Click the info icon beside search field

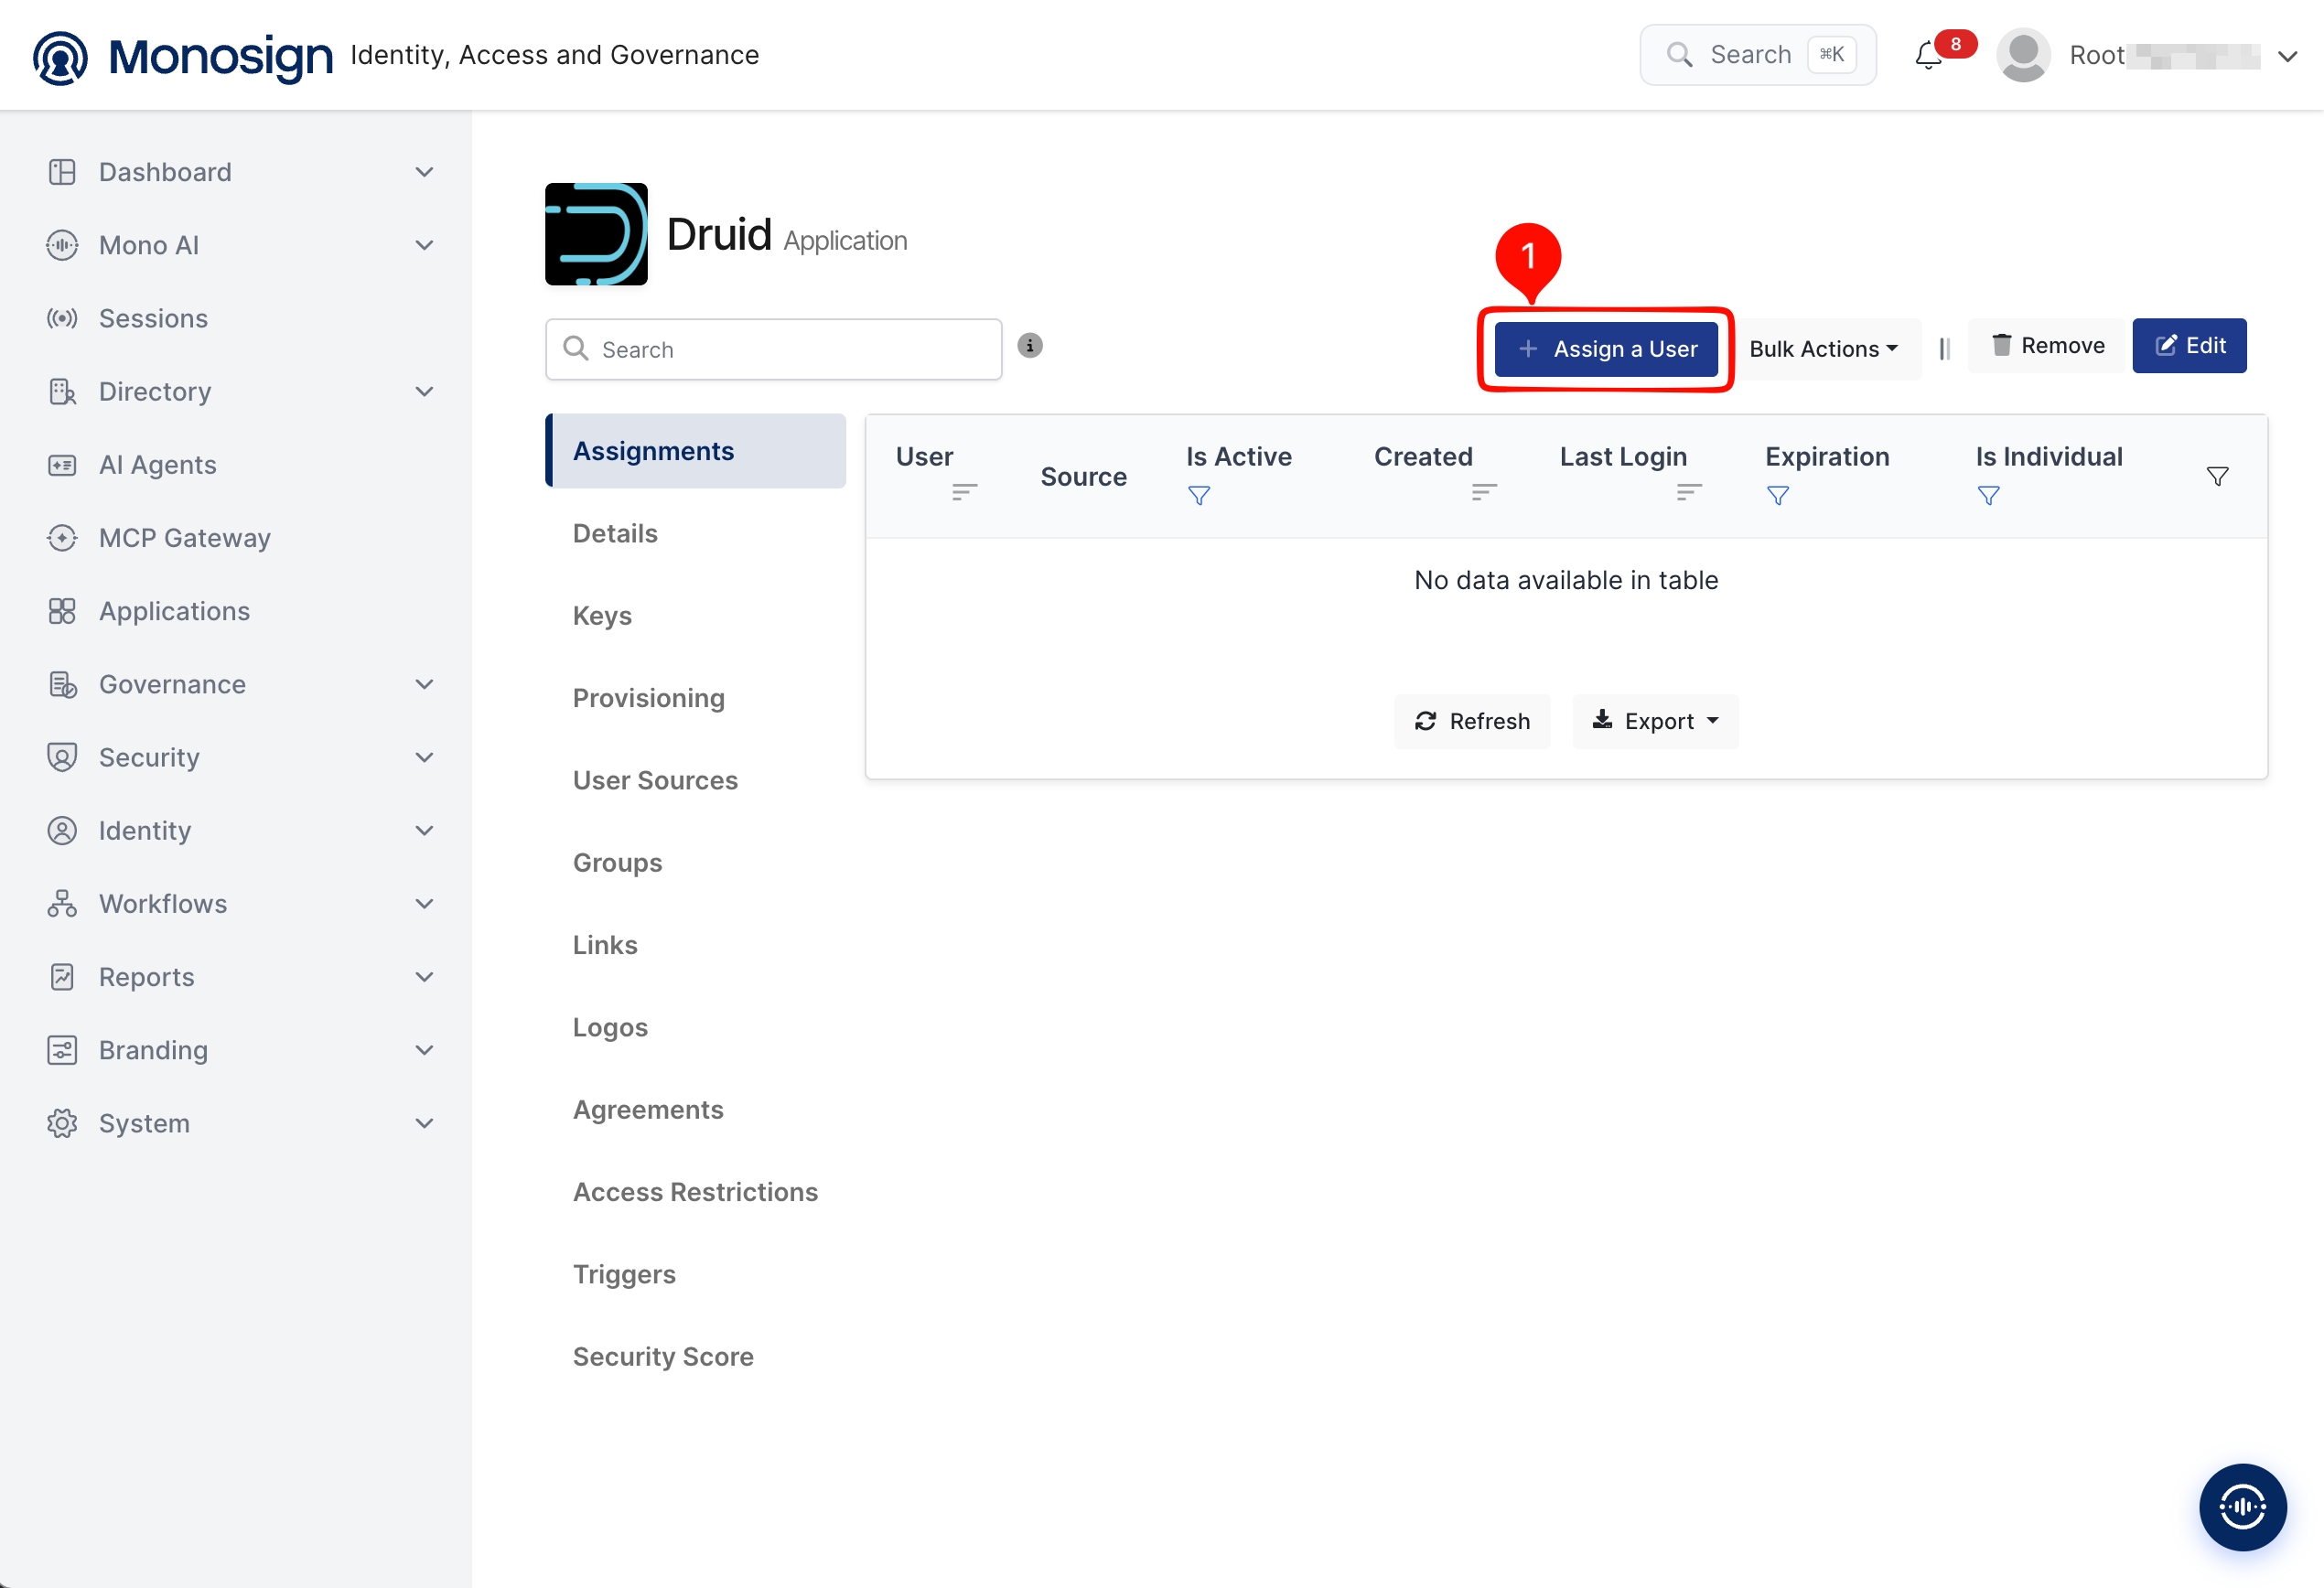point(1030,346)
